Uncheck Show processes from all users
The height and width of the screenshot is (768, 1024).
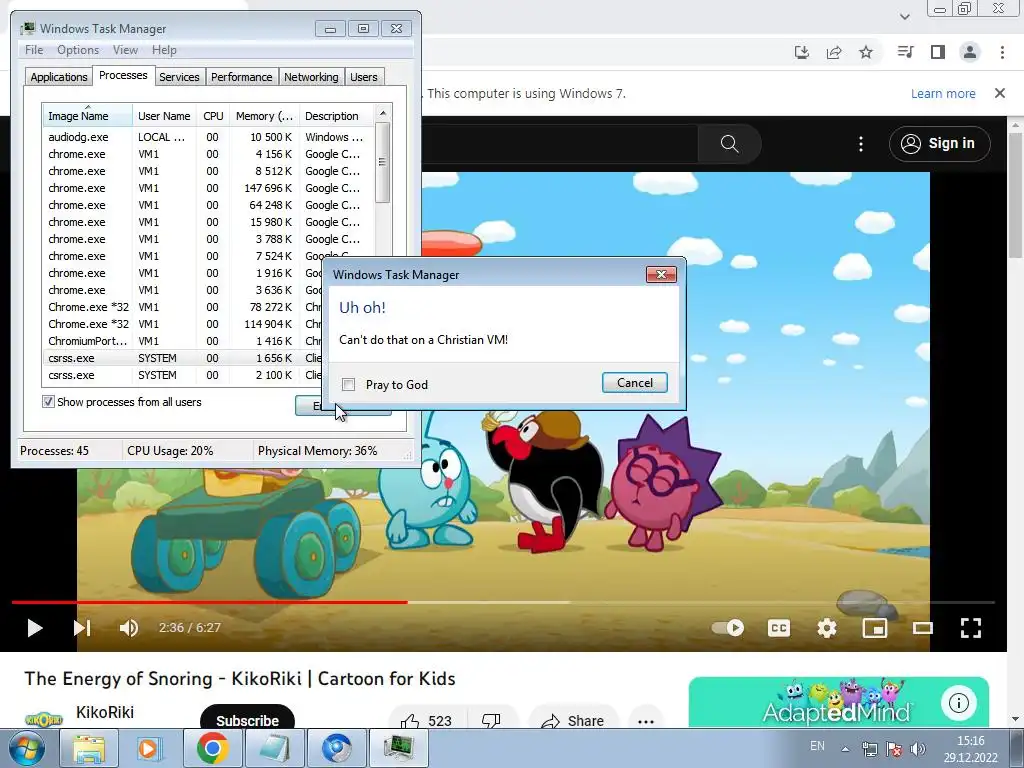coord(48,402)
